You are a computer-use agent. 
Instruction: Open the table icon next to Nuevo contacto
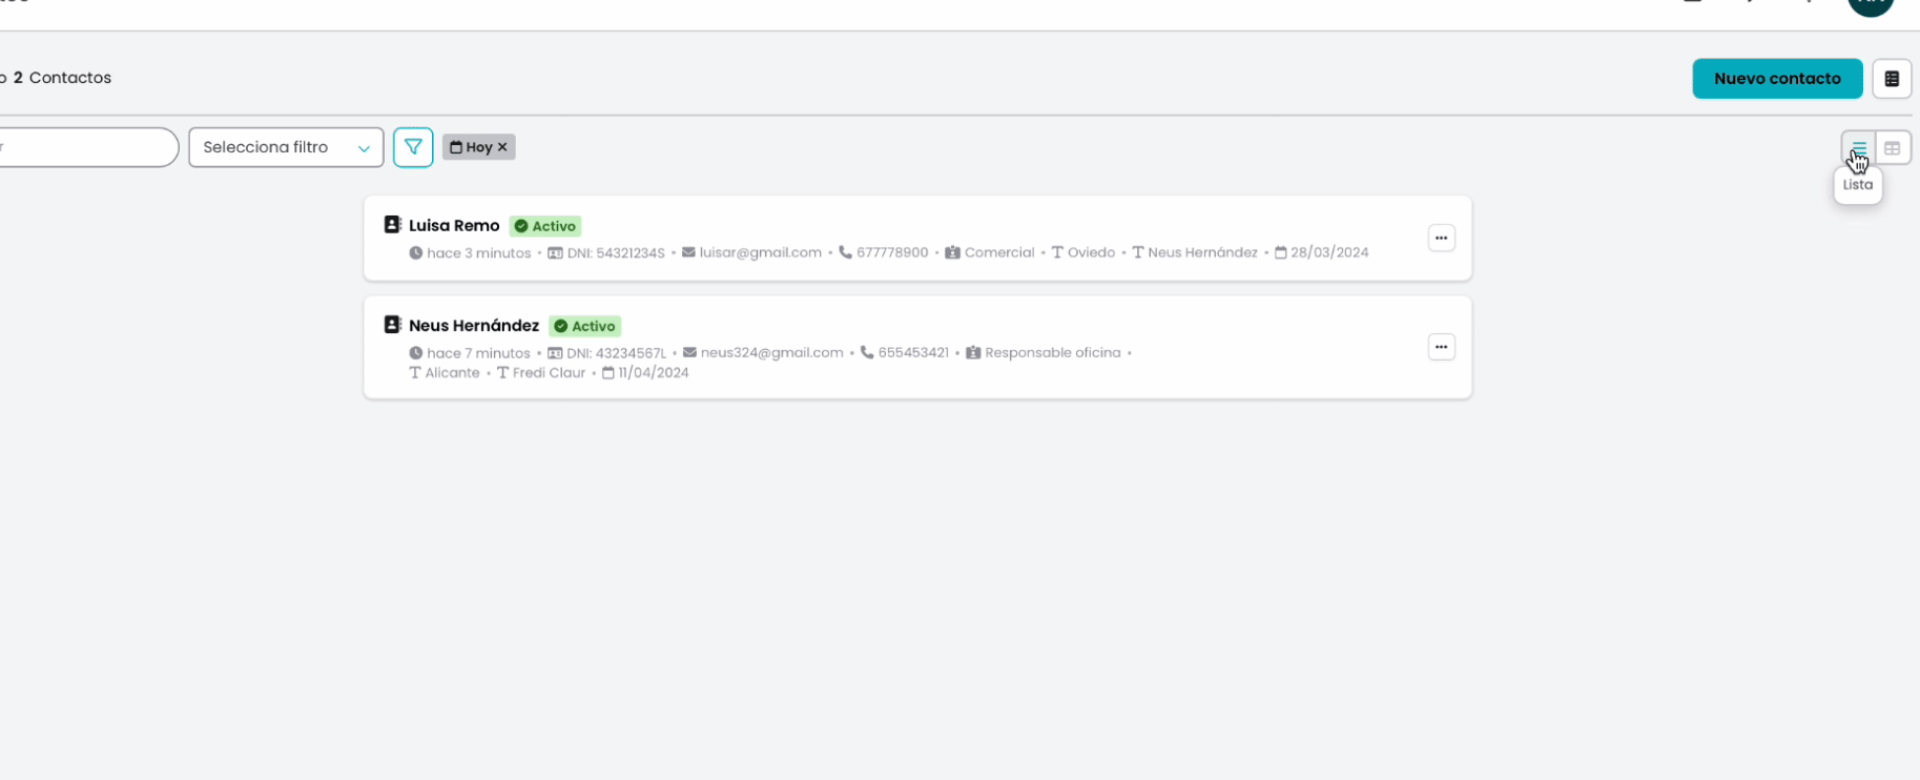point(1891,79)
